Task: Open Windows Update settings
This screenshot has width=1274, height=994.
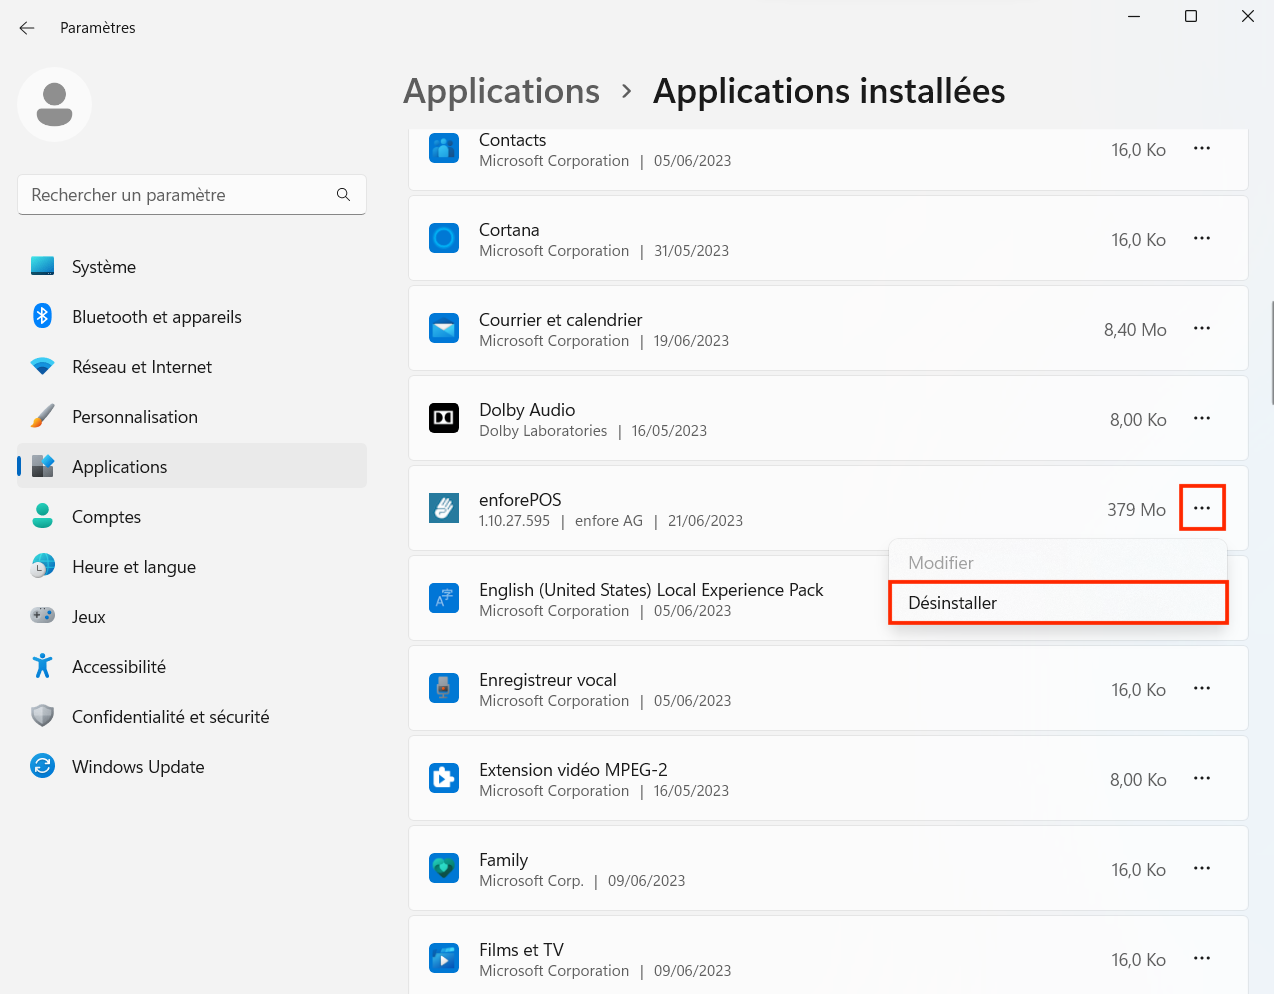Action: pos(192,766)
